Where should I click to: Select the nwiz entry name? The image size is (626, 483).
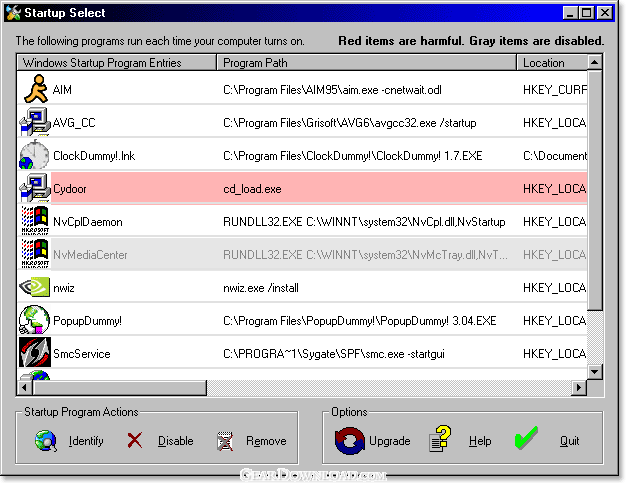coord(64,288)
